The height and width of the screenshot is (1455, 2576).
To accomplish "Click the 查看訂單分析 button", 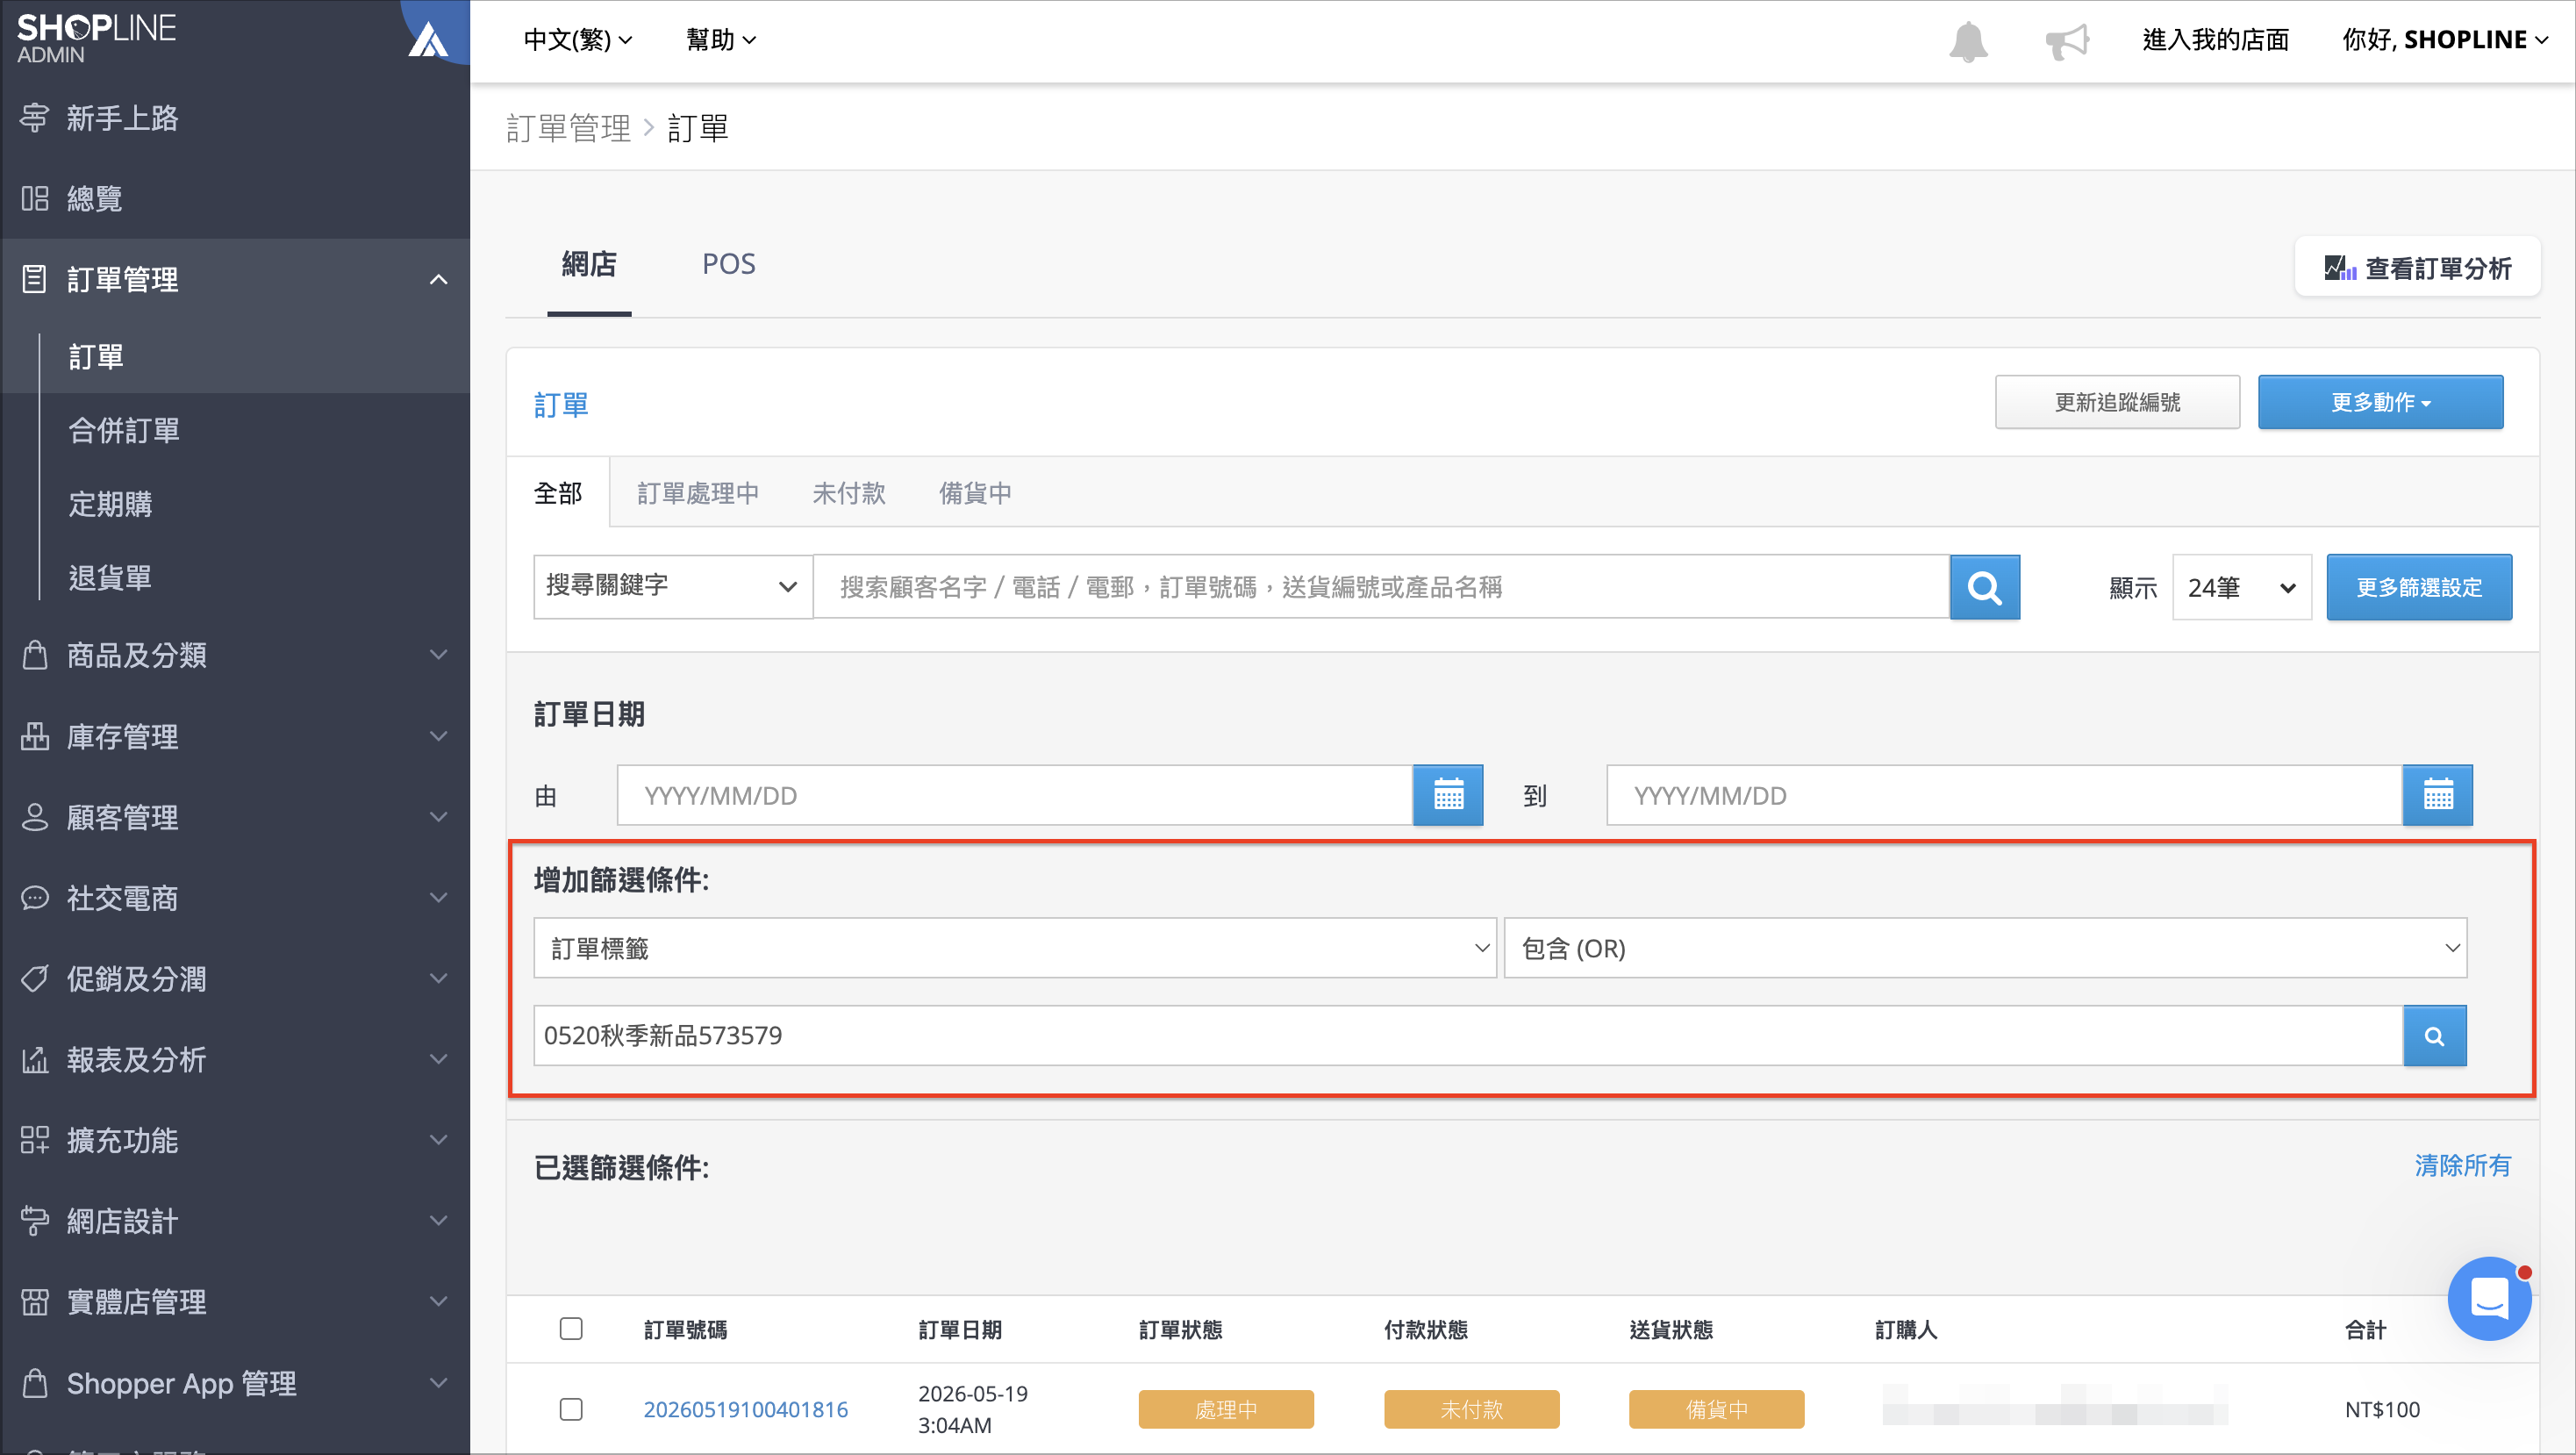I will click(2417, 268).
